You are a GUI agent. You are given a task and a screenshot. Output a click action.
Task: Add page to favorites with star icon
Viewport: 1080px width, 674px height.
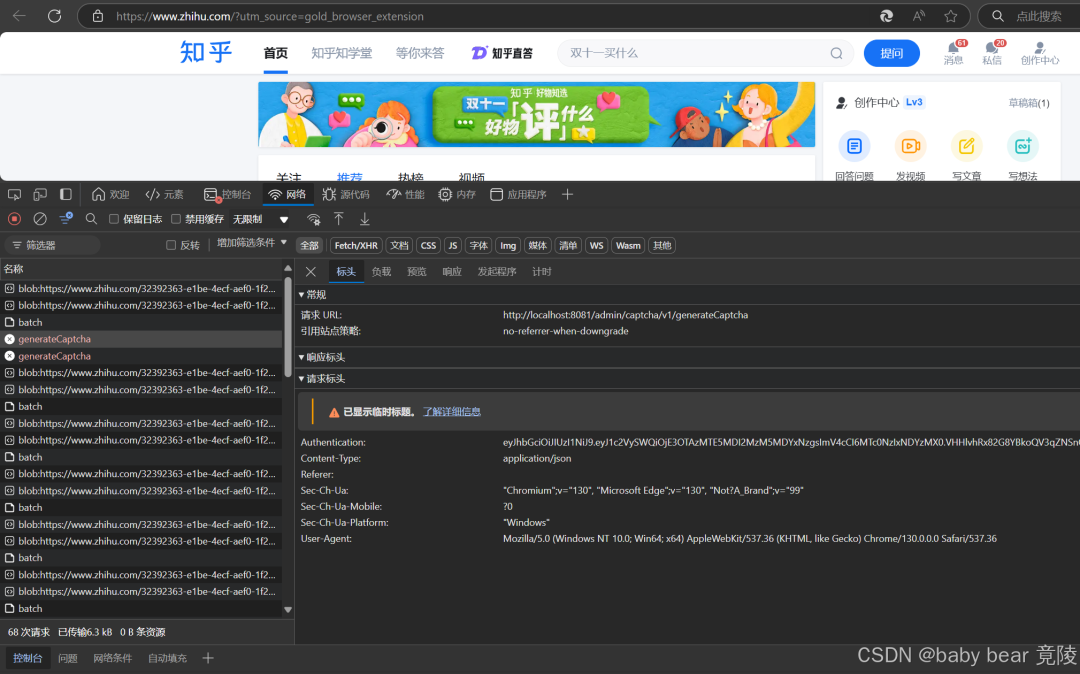951,16
